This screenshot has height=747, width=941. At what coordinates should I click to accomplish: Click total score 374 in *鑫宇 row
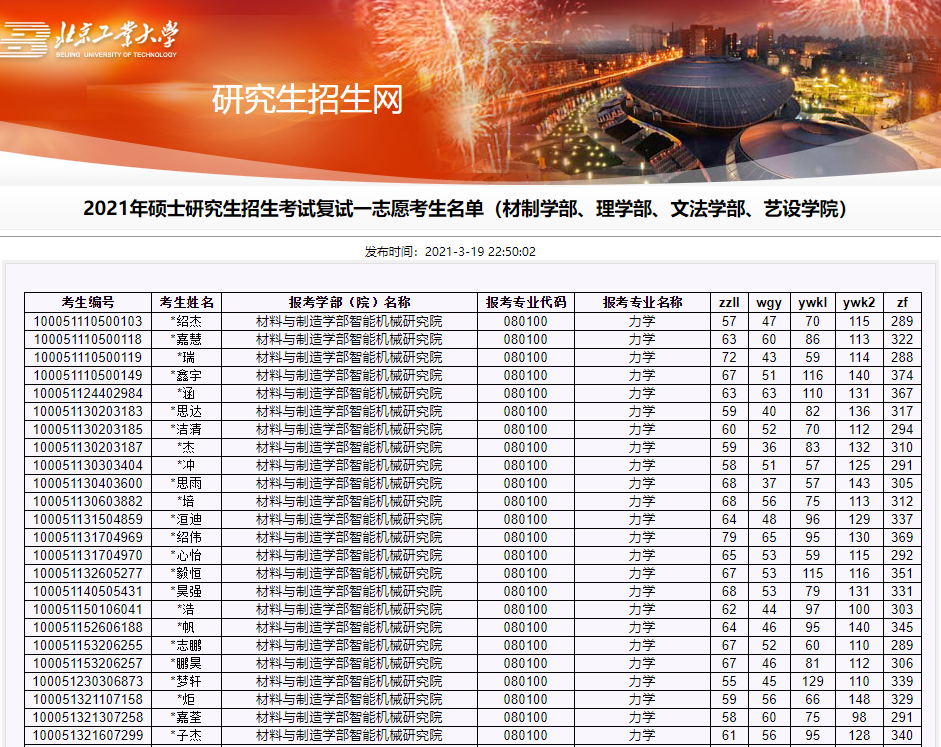coord(902,376)
